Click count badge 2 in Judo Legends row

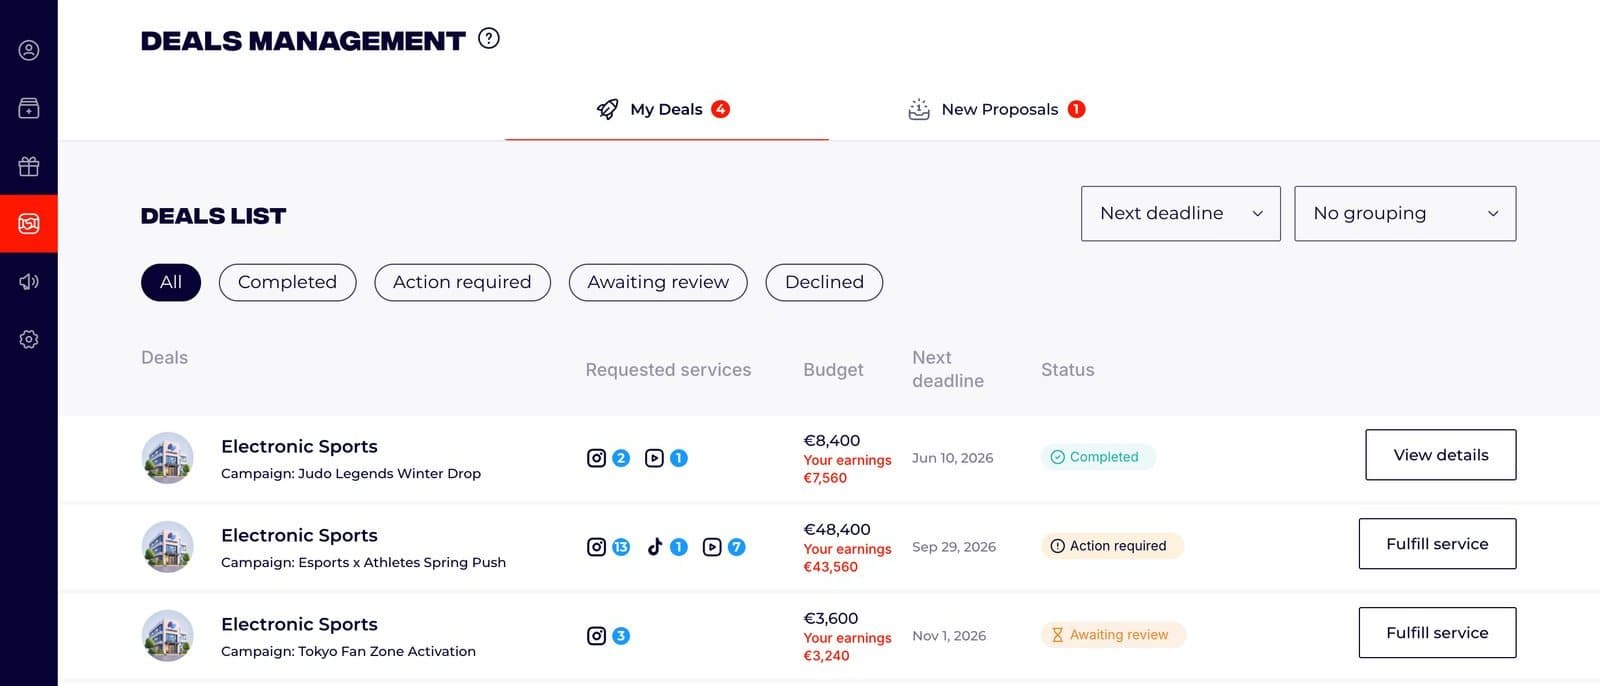point(621,458)
